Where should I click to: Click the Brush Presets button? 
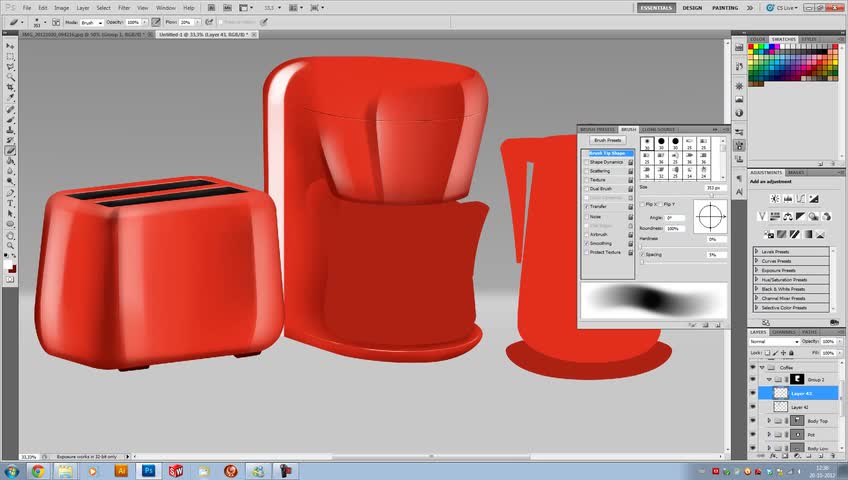[x=607, y=140]
